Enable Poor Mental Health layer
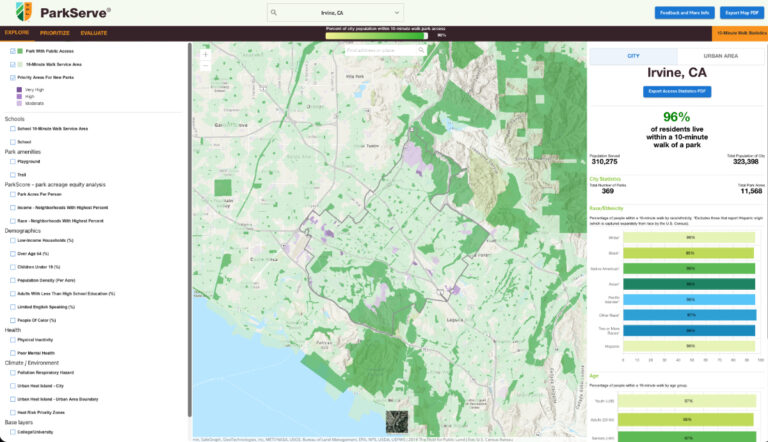 tap(13, 352)
